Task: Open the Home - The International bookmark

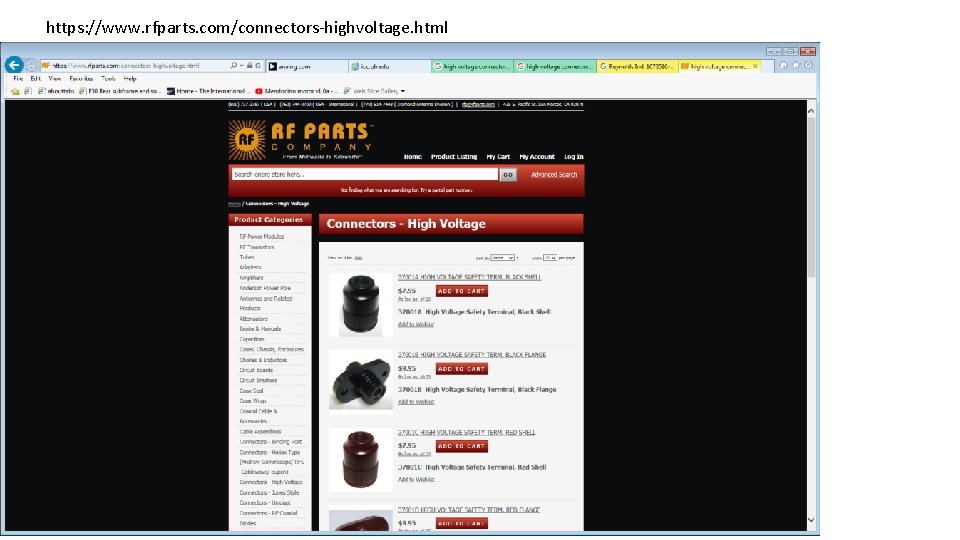Action: (x=208, y=91)
